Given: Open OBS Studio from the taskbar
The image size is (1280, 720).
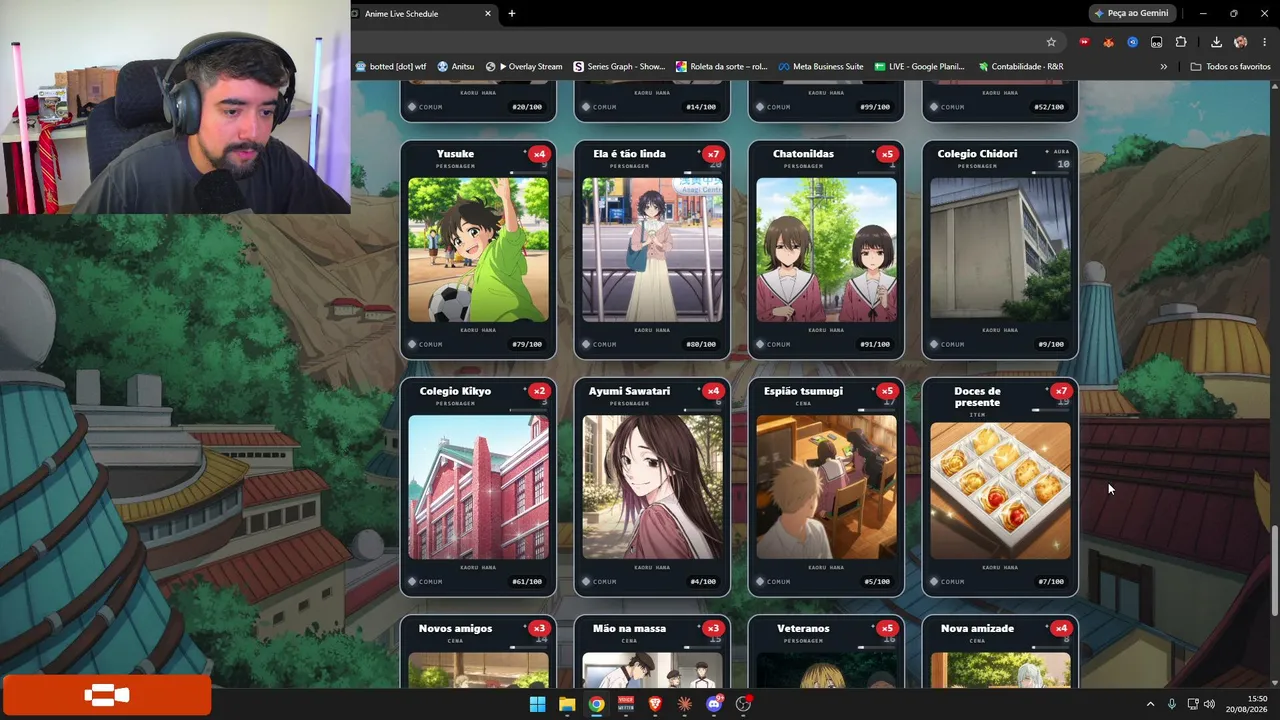Looking at the screenshot, I should coord(743,704).
